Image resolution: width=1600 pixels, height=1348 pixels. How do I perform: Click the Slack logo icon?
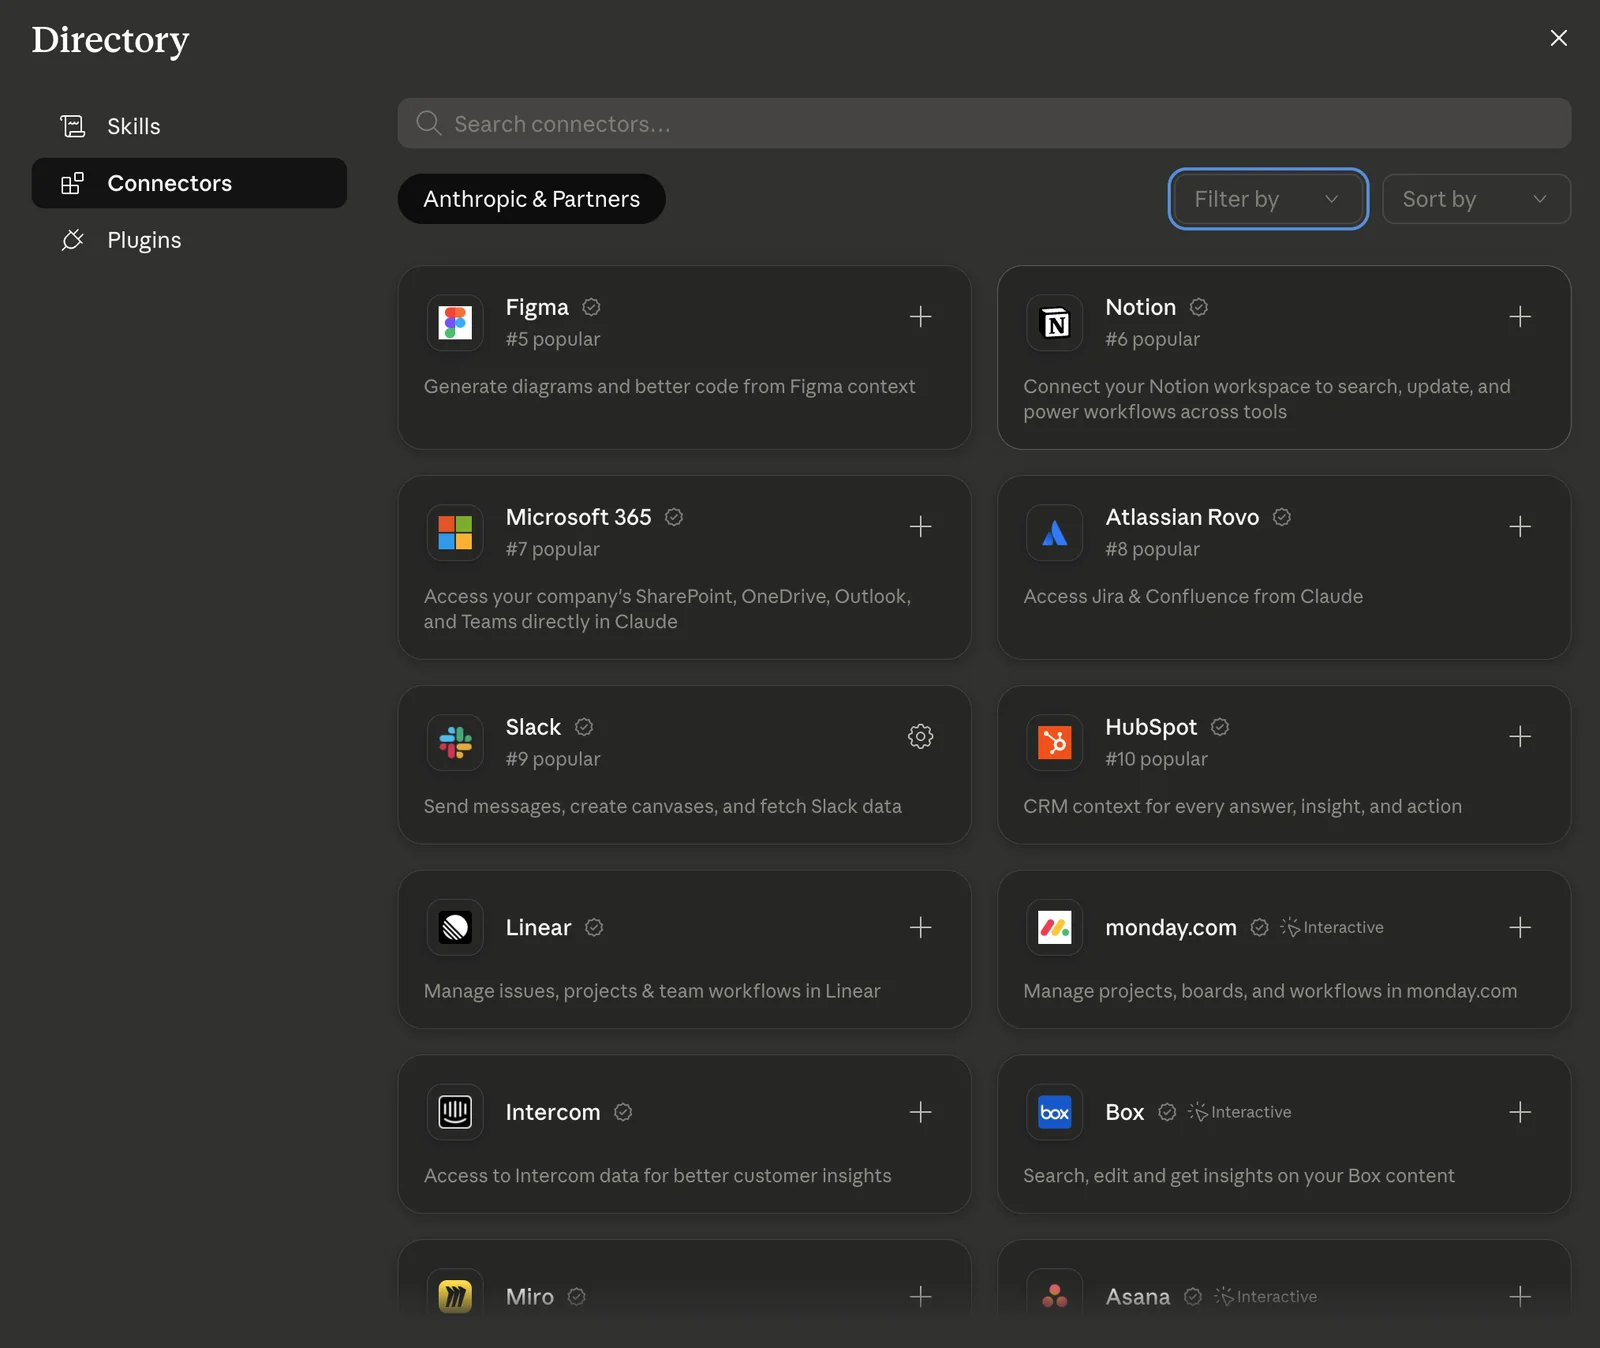point(455,742)
